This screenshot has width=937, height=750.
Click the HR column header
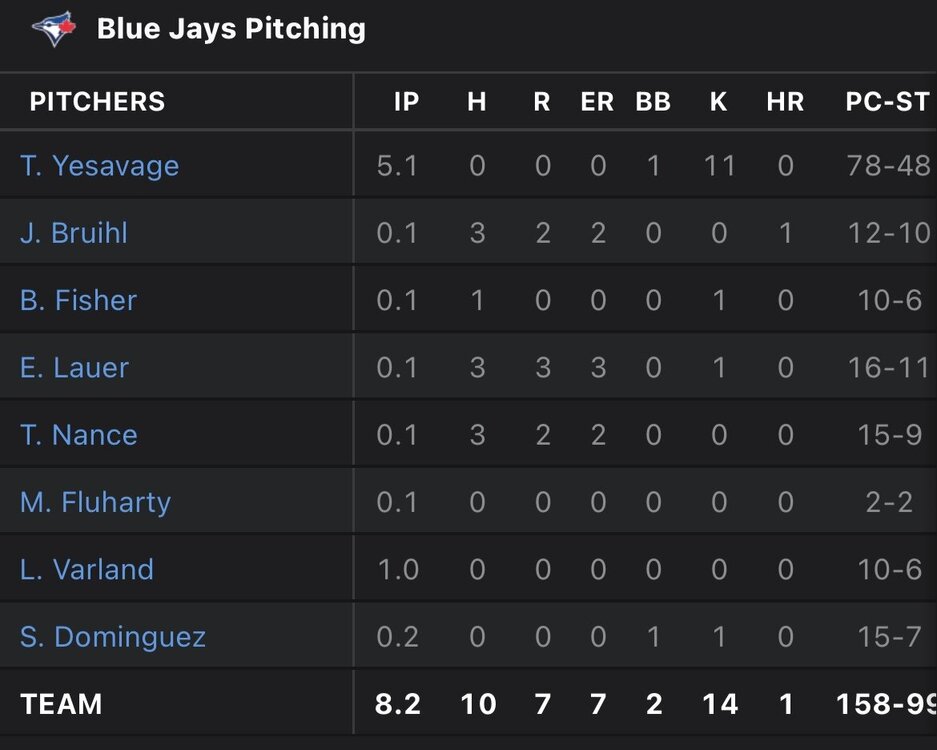[x=785, y=101]
